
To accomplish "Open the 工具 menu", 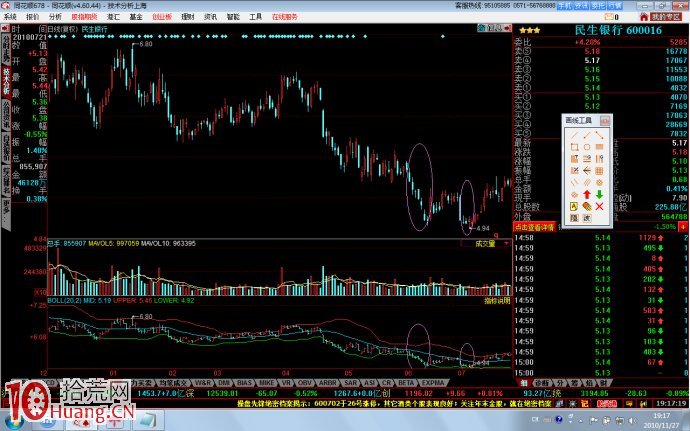I will click(x=256, y=17).
